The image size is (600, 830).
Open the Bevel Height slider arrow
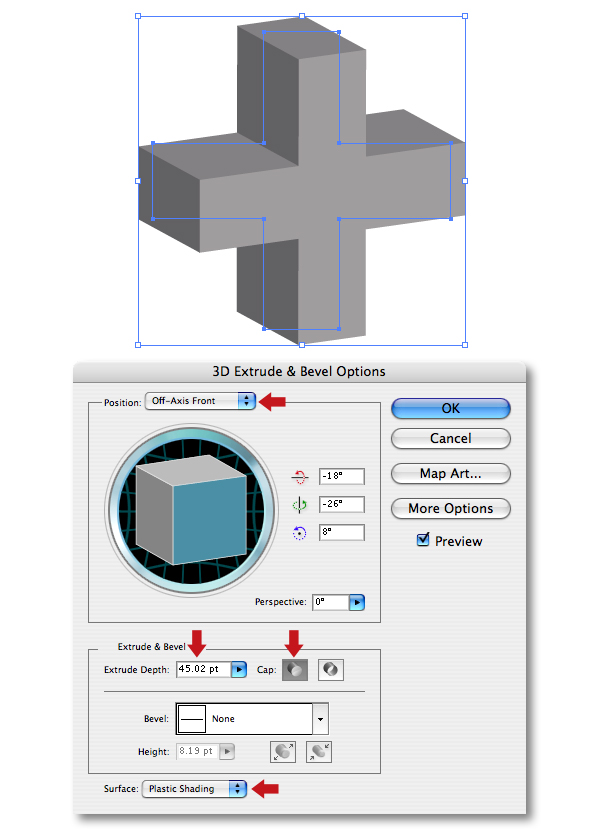tap(227, 751)
